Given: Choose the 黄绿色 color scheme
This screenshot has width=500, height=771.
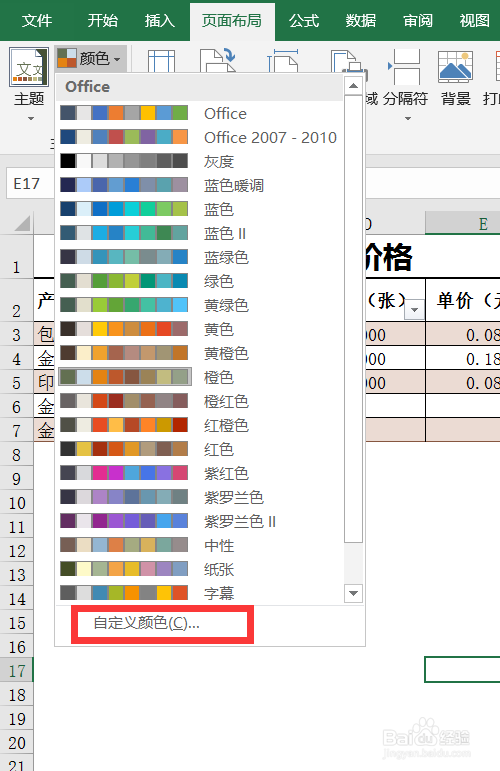Looking at the screenshot, I should click(200, 305).
